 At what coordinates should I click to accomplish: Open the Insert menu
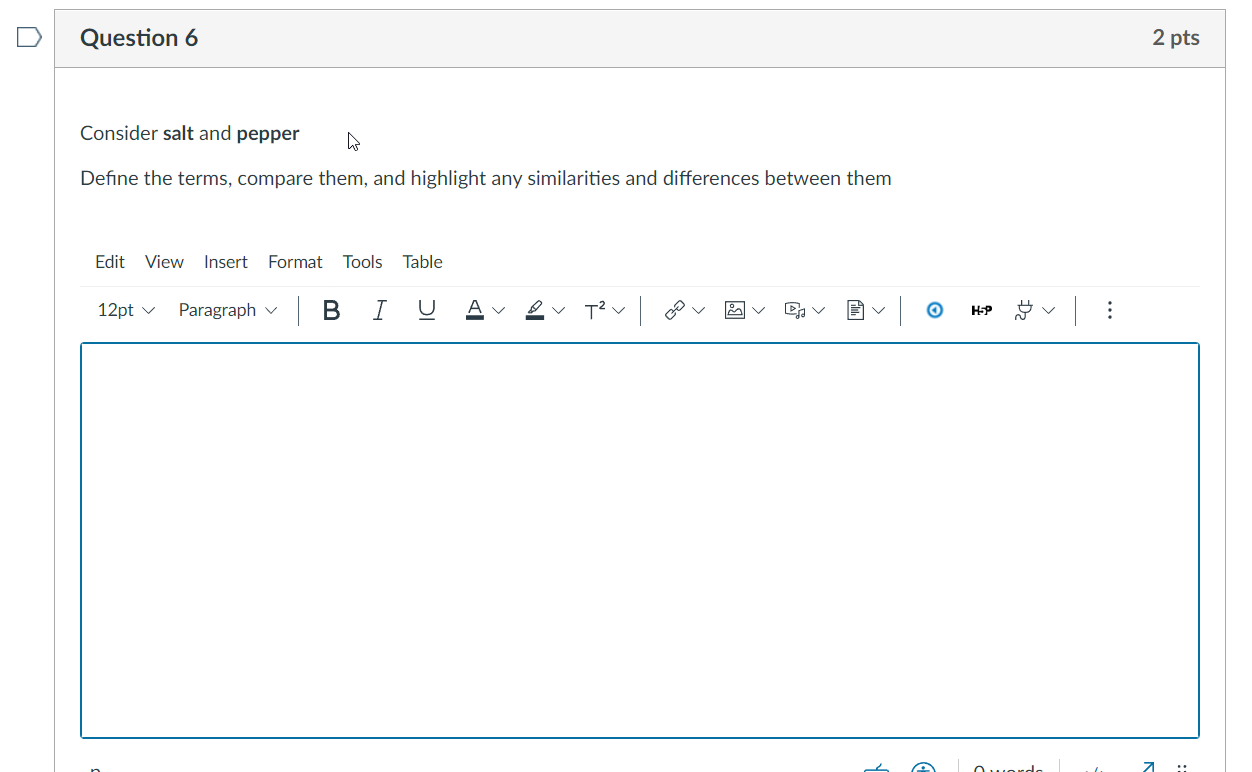(x=226, y=262)
